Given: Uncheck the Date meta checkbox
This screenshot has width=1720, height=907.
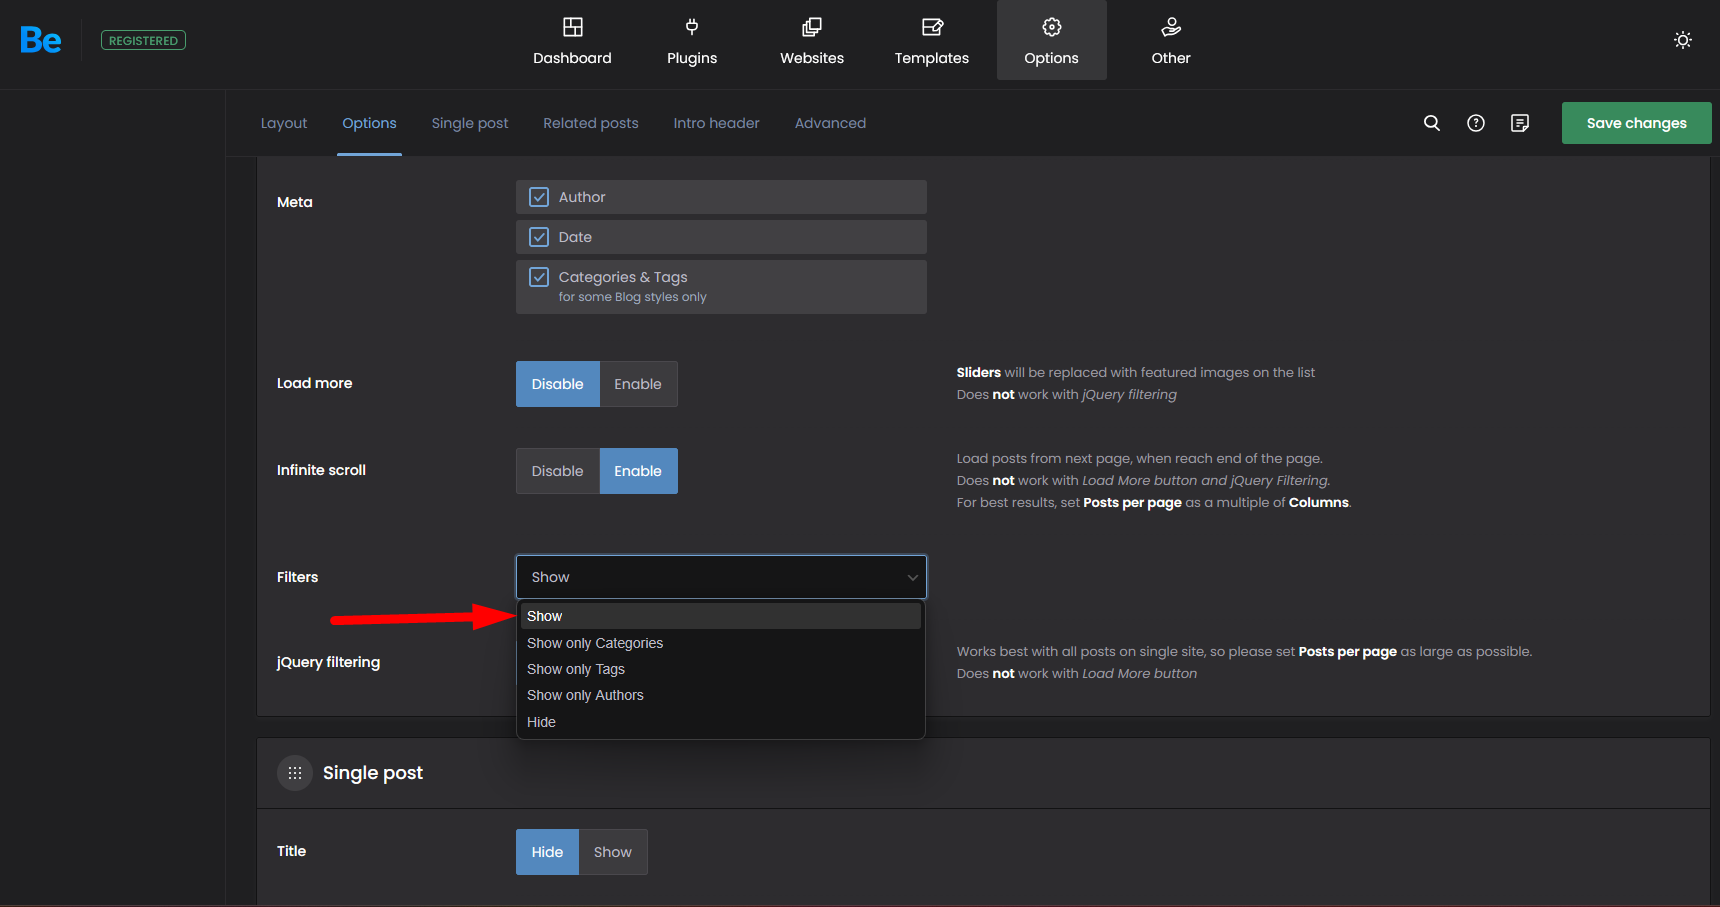Looking at the screenshot, I should click(539, 237).
